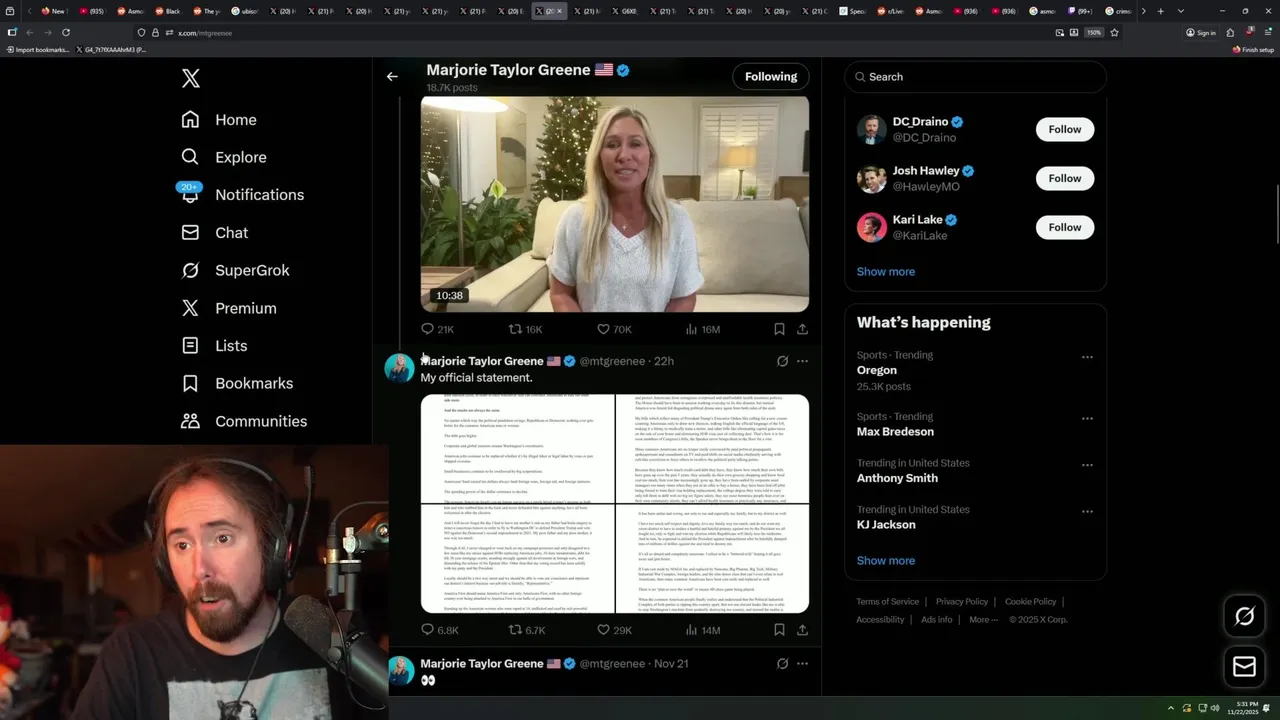1280x720 pixels.
Task: Share the video post
Action: tap(802, 329)
